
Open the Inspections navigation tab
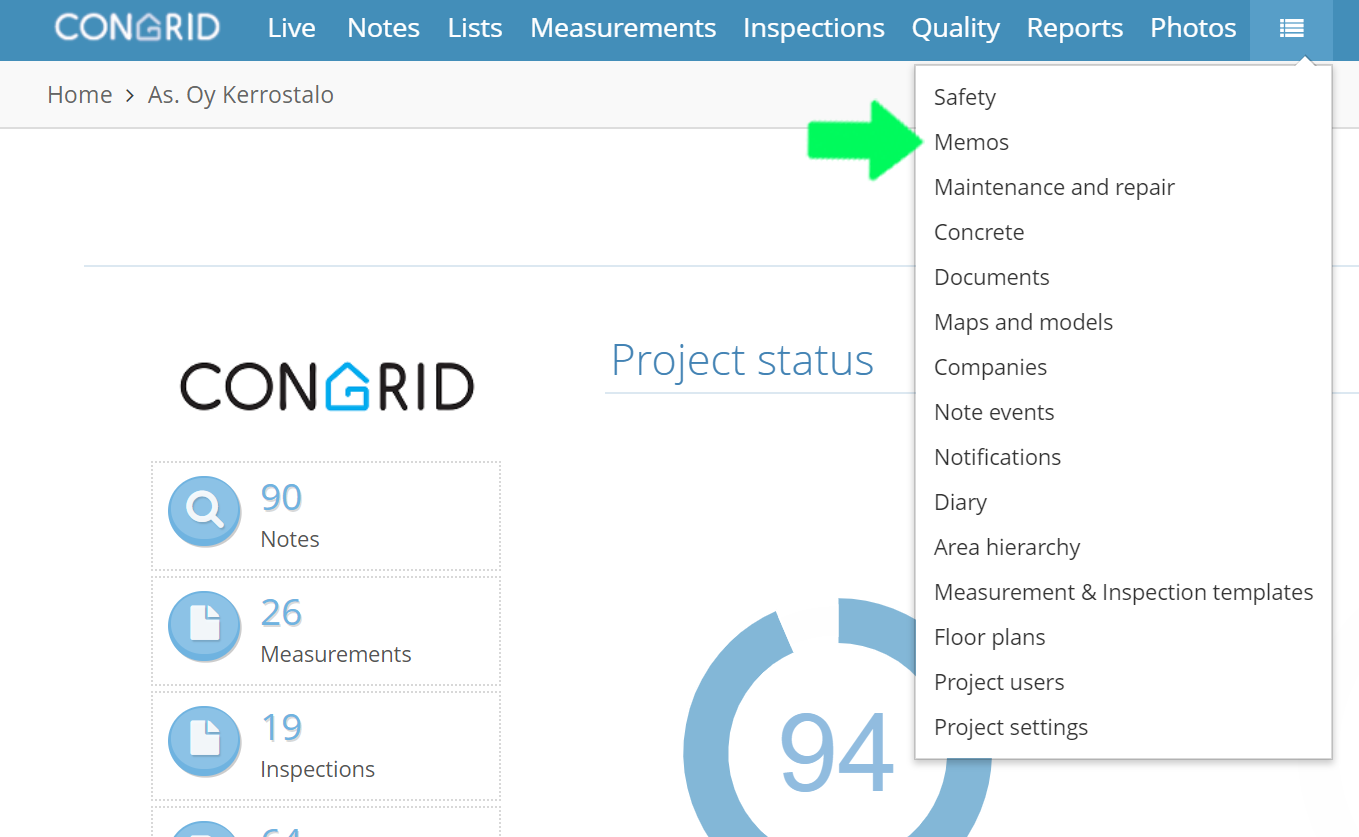click(x=814, y=28)
